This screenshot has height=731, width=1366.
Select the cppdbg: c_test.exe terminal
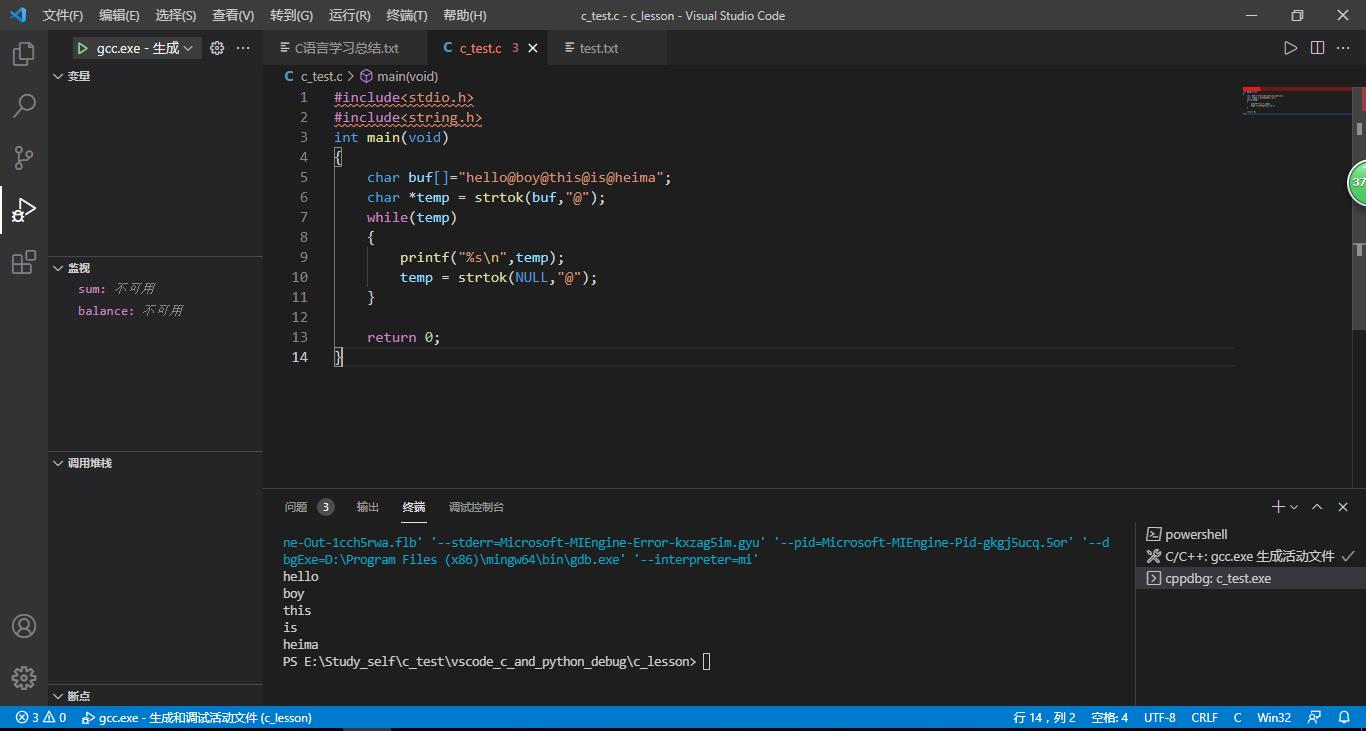(1250, 578)
